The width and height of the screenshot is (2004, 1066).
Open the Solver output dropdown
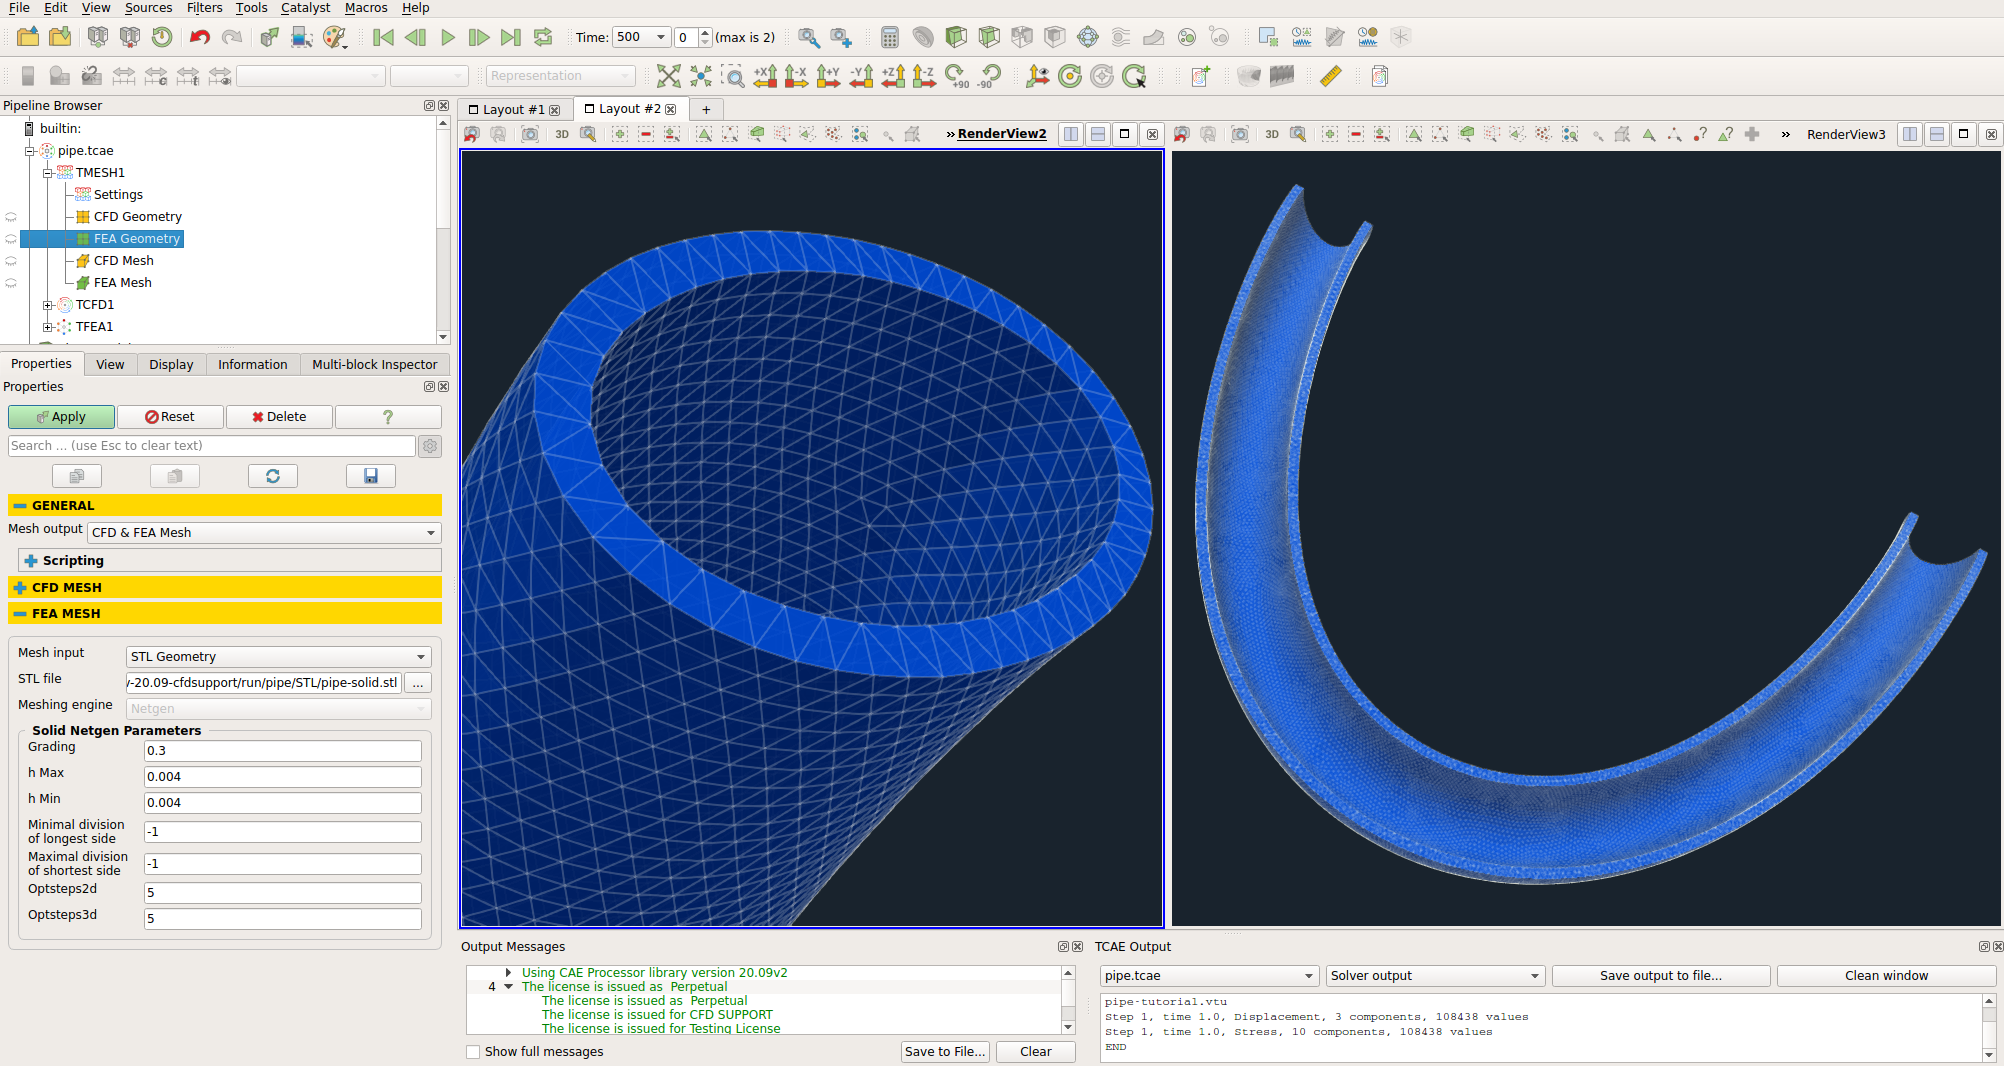(1434, 976)
